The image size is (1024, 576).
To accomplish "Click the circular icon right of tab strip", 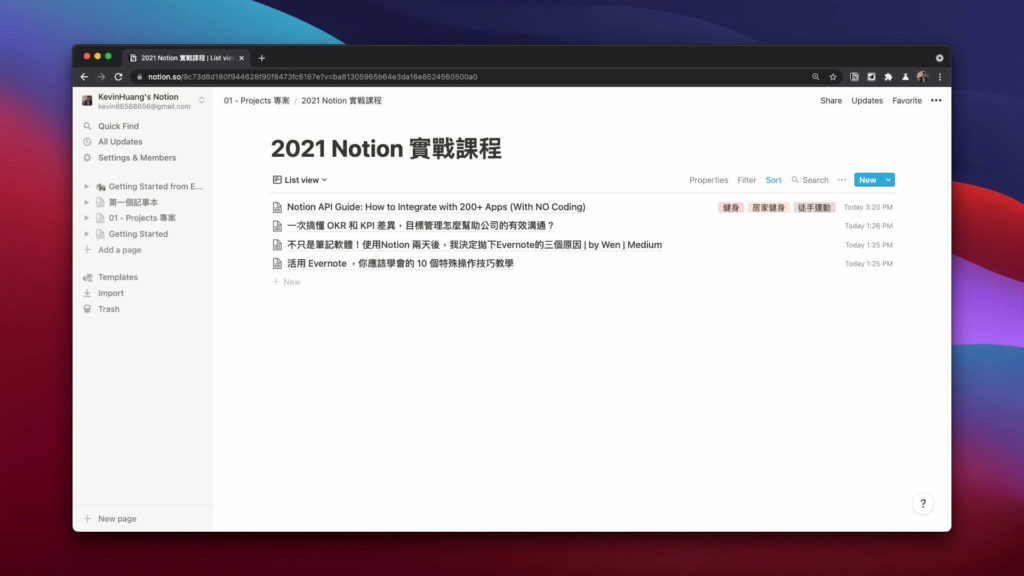I will click(x=939, y=58).
